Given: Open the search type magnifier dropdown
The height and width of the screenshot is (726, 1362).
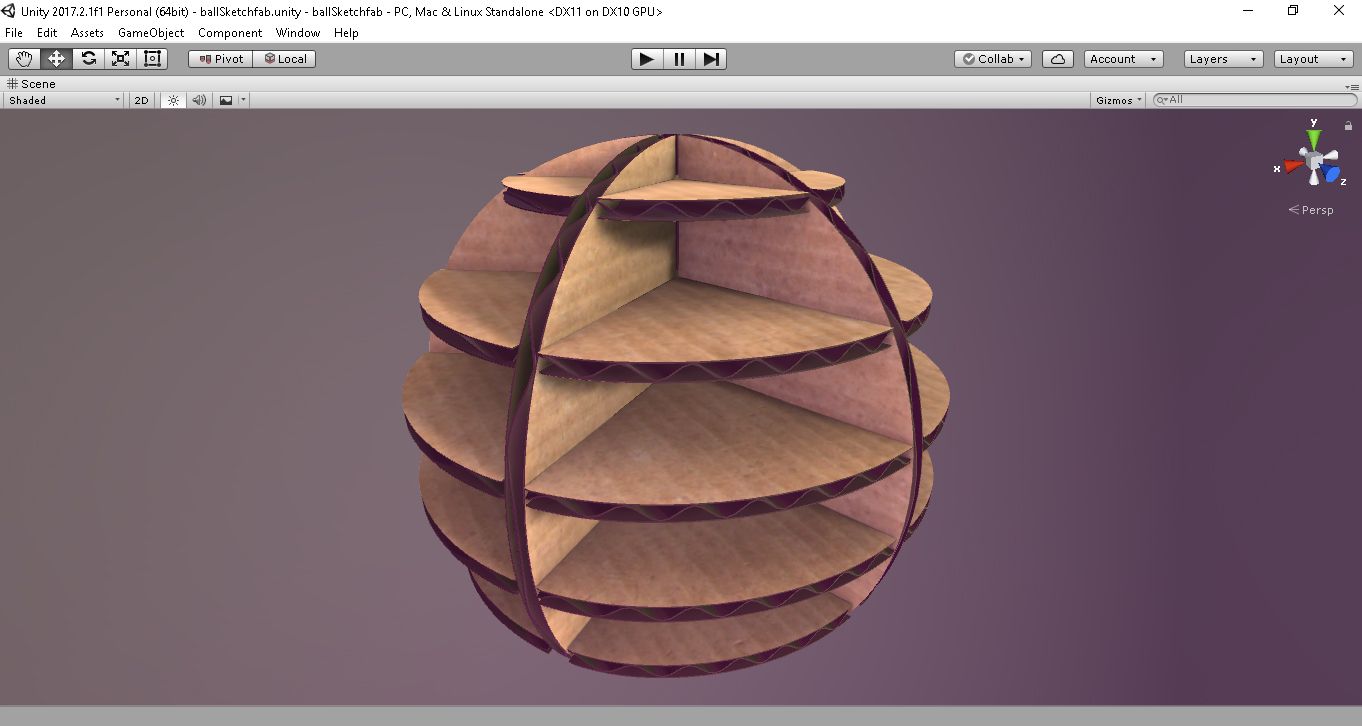Looking at the screenshot, I should tap(1162, 100).
